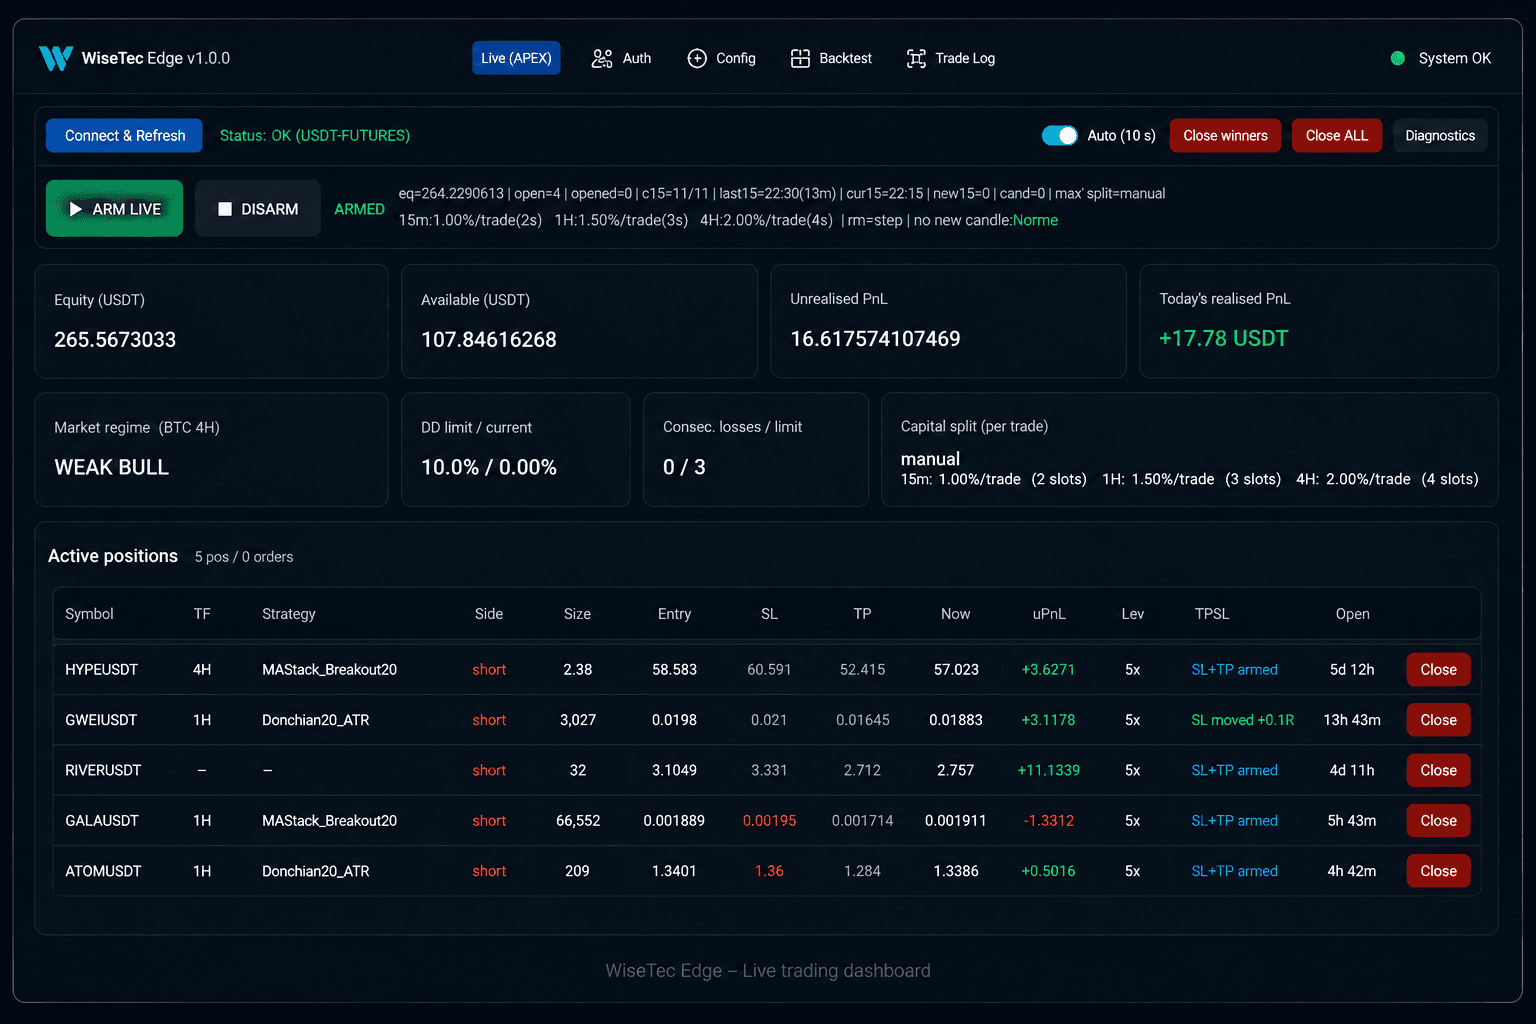Click the manual capital split label
This screenshot has height=1024, width=1536.
[930, 459]
